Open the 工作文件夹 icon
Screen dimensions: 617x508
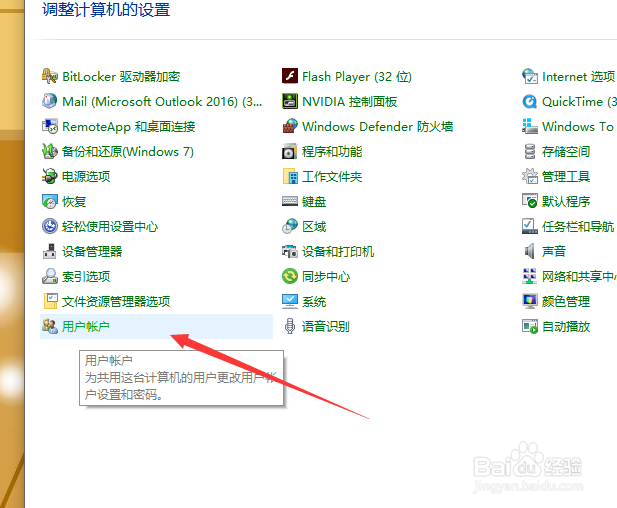[x=290, y=176]
